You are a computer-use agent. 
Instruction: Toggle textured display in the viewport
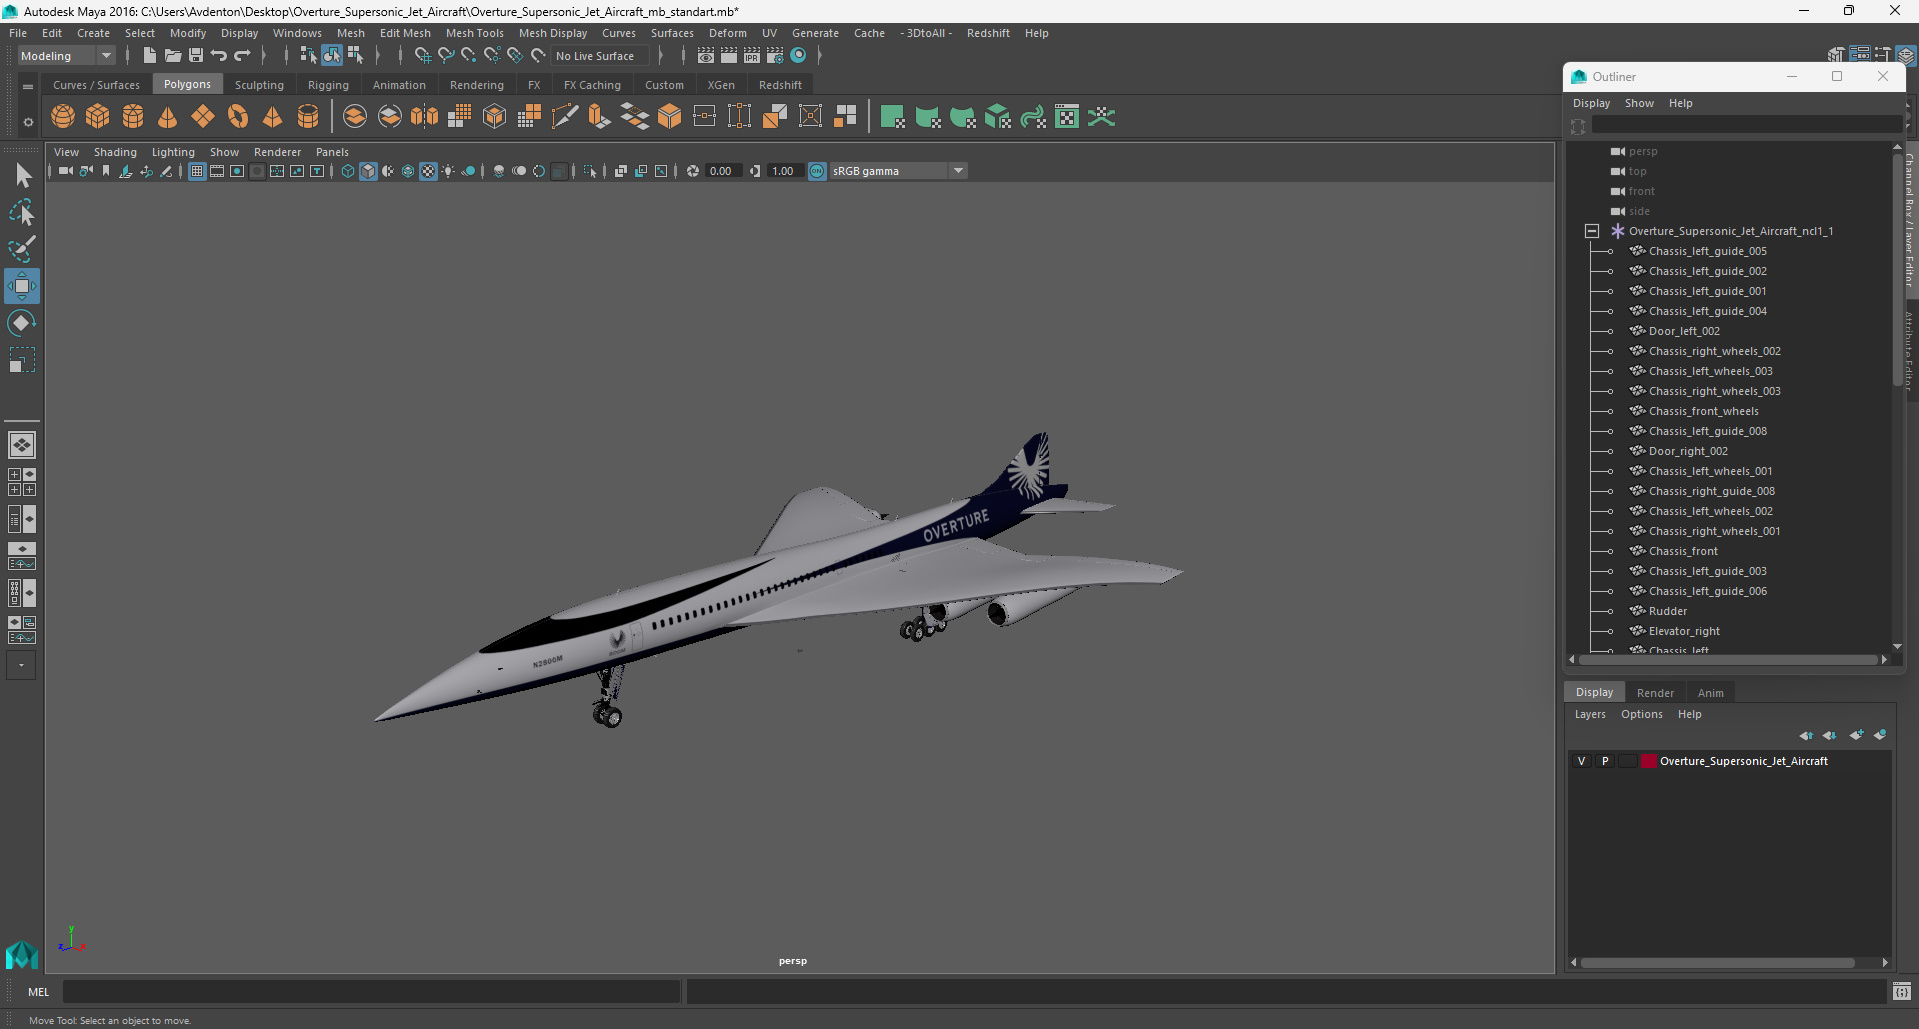click(x=428, y=171)
